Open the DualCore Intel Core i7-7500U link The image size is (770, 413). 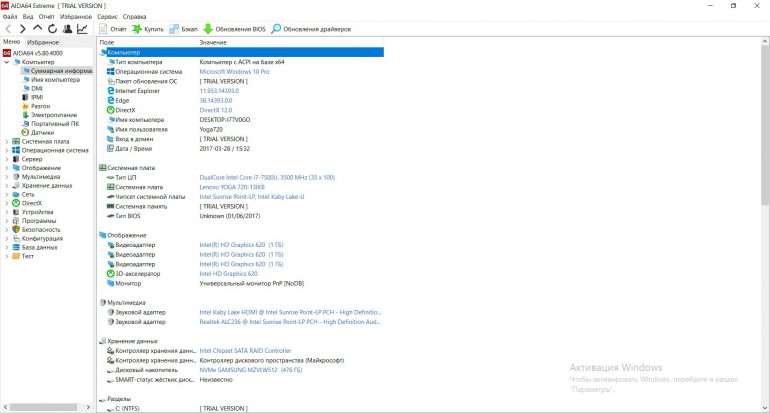(x=267, y=178)
